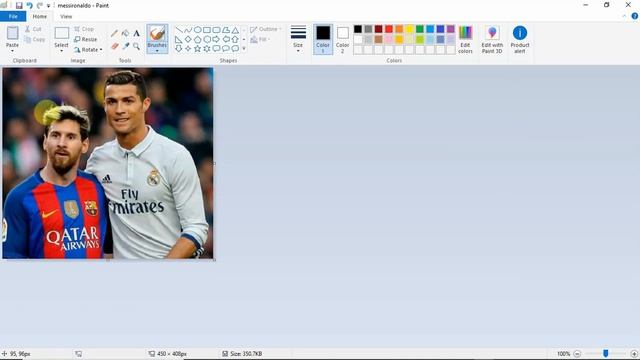Choose the Right arrow shape
The width and height of the screenshot is (640, 360).
216,39
